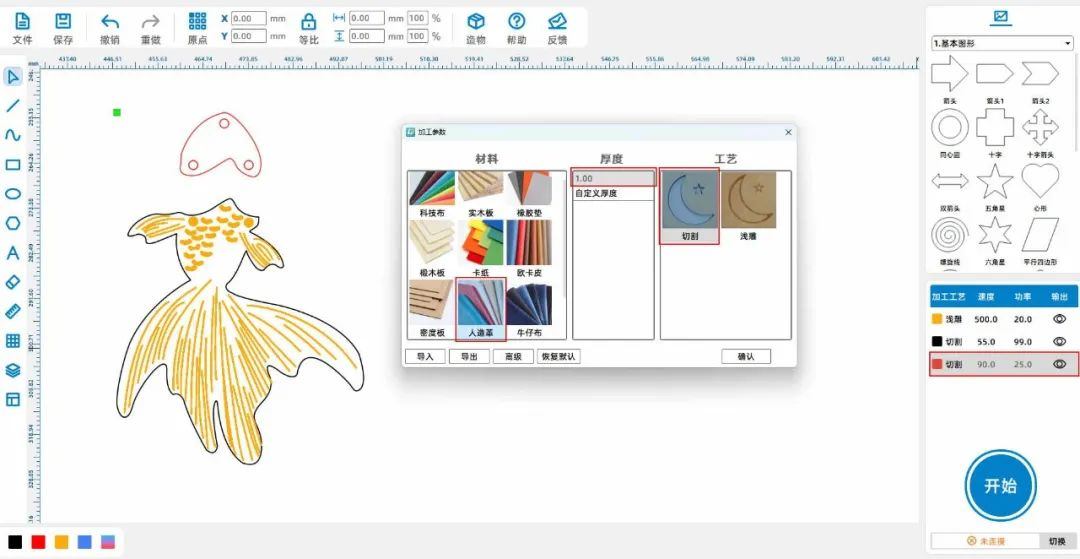This screenshot has width=1080, height=559.
Task: Select the eraser tool
Action: pyautogui.click(x=13, y=282)
